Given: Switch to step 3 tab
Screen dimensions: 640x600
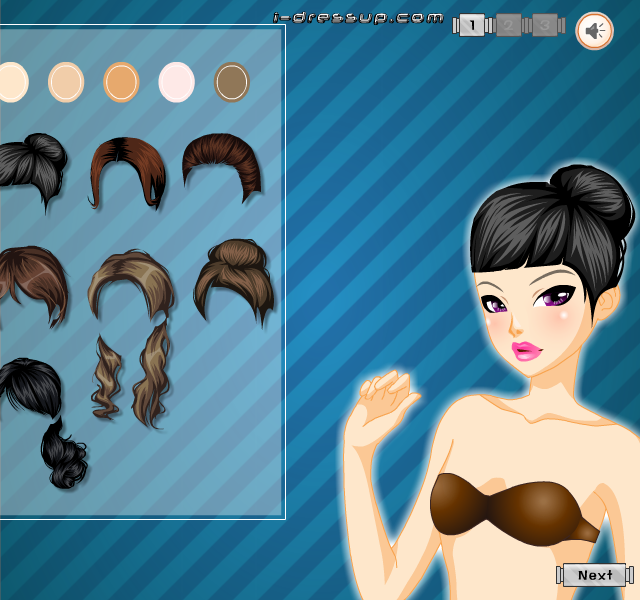Looking at the screenshot, I should click(x=545, y=25).
